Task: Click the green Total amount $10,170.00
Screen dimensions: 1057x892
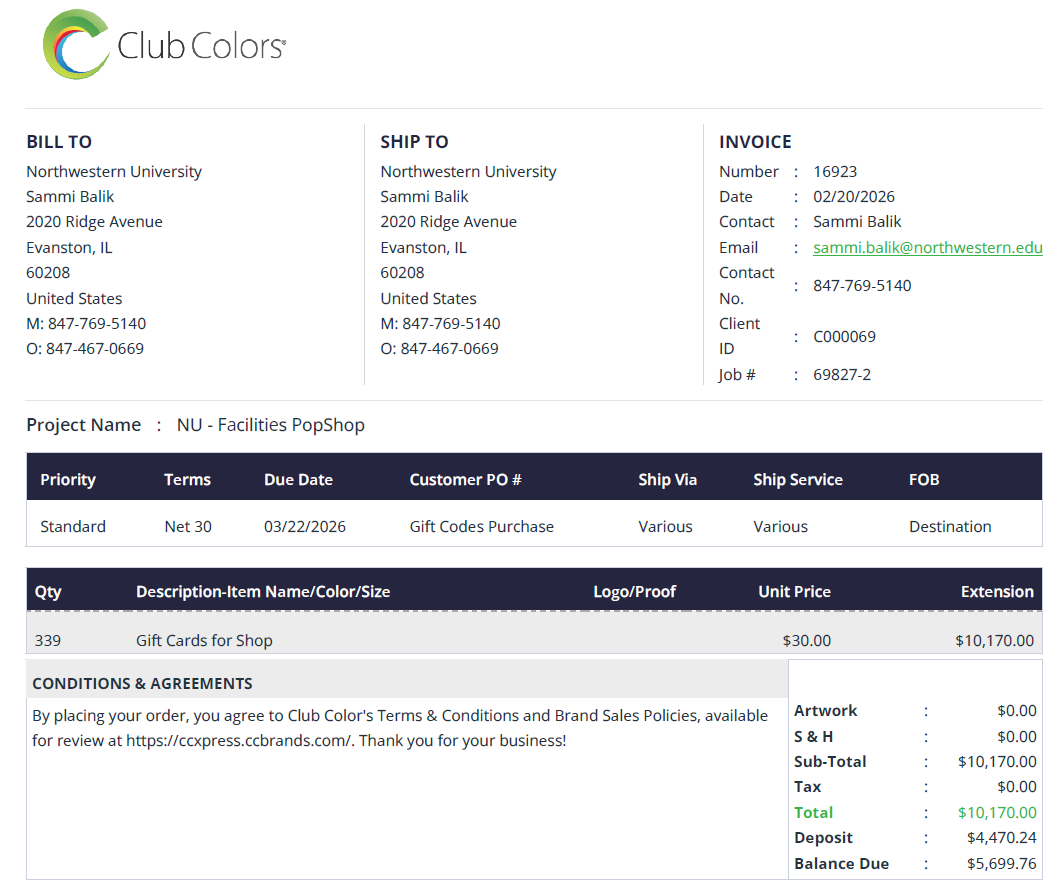Action: 997,812
